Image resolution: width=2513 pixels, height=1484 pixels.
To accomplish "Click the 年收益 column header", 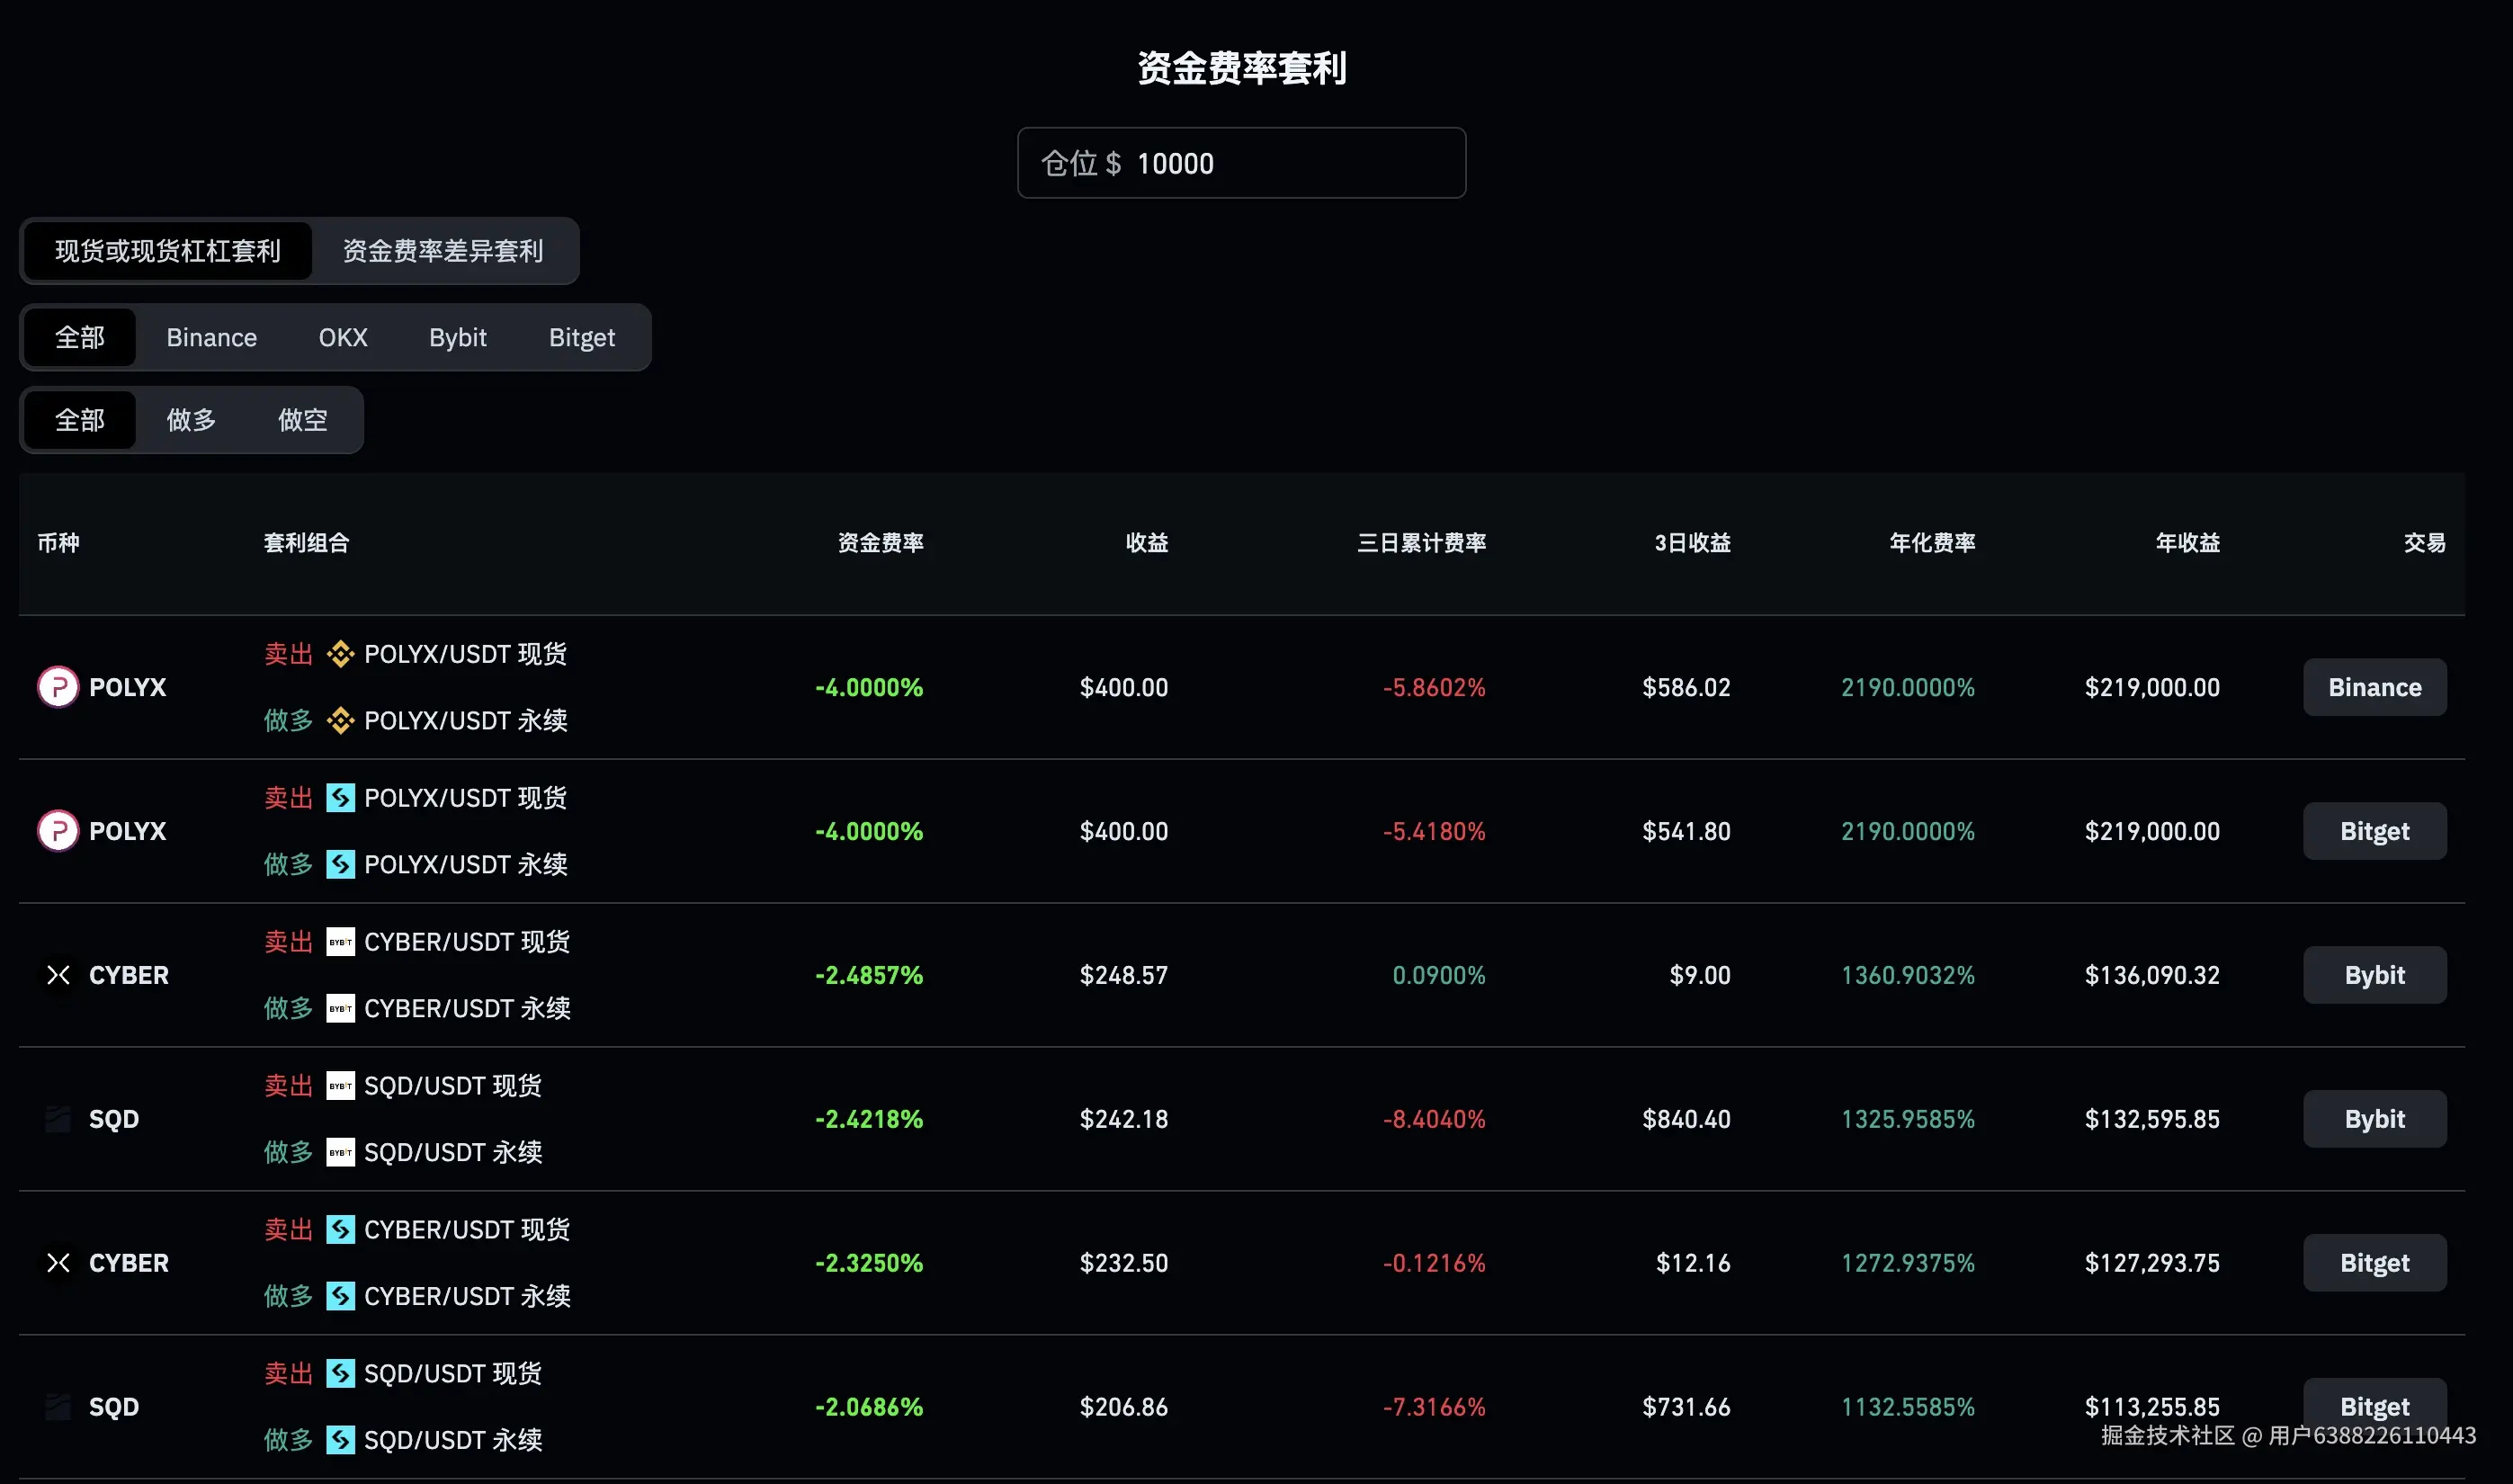I will (2188, 543).
